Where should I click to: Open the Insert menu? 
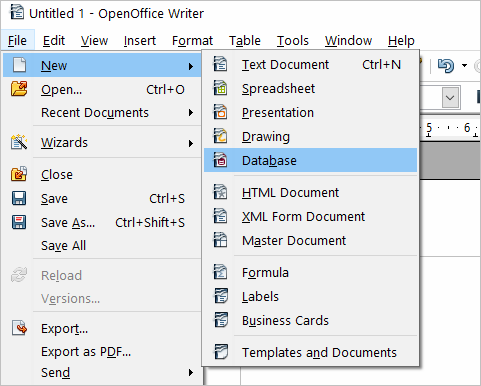click(x=140, y=41)
